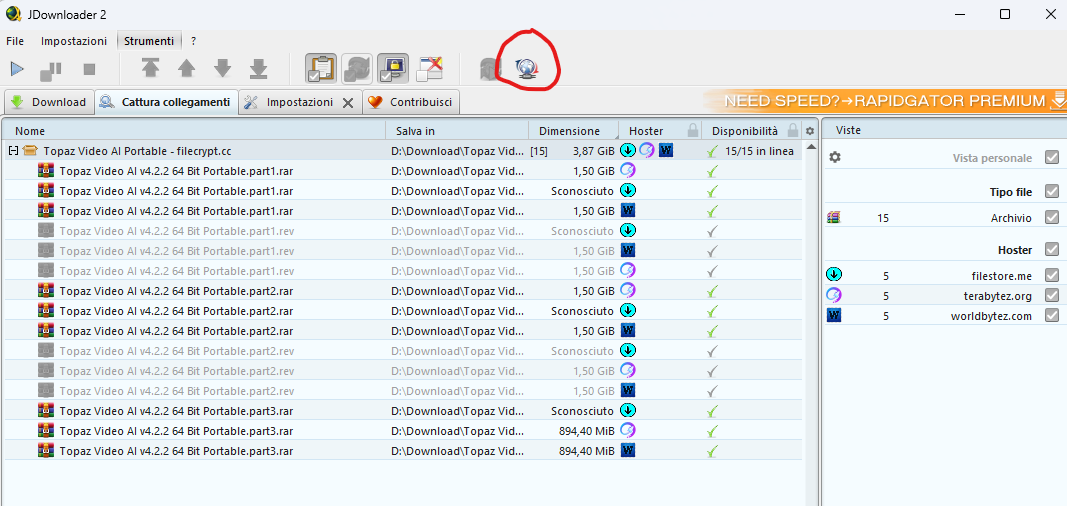Close the Impostazioni tab with its X
The width and height of the screenshot is (1067, 506).
[348, 103]
